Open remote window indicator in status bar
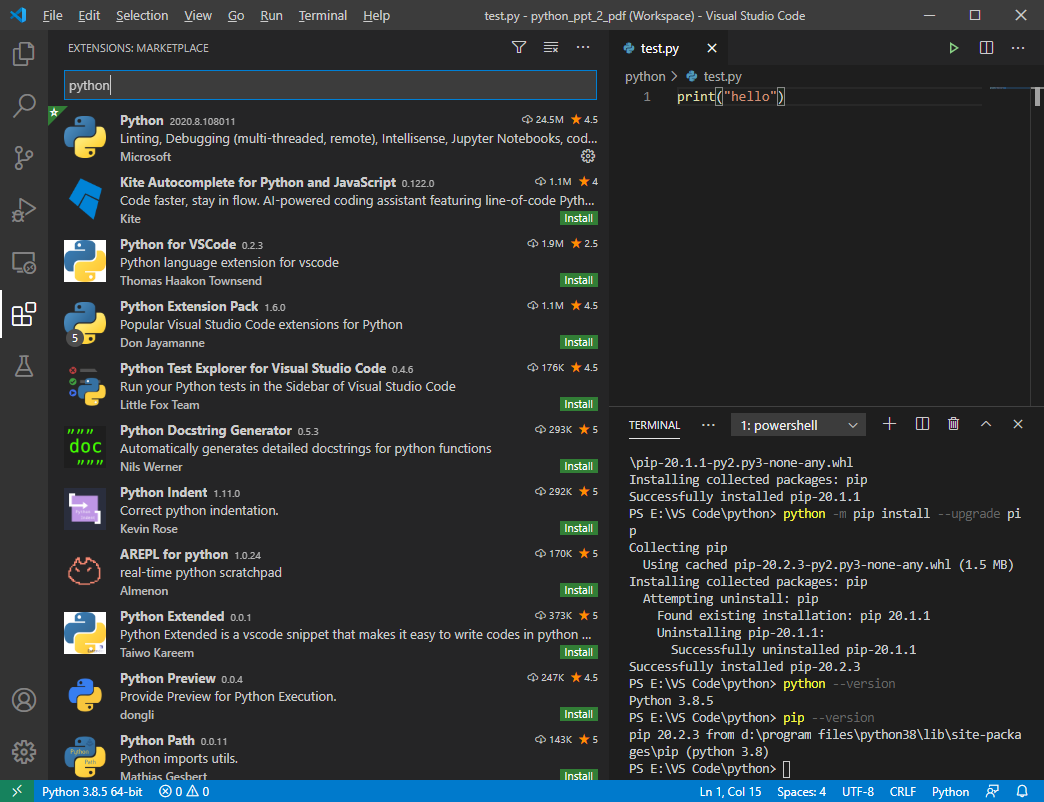Image resolution: width=1044 pixels, height=802 pixels. 17,791
